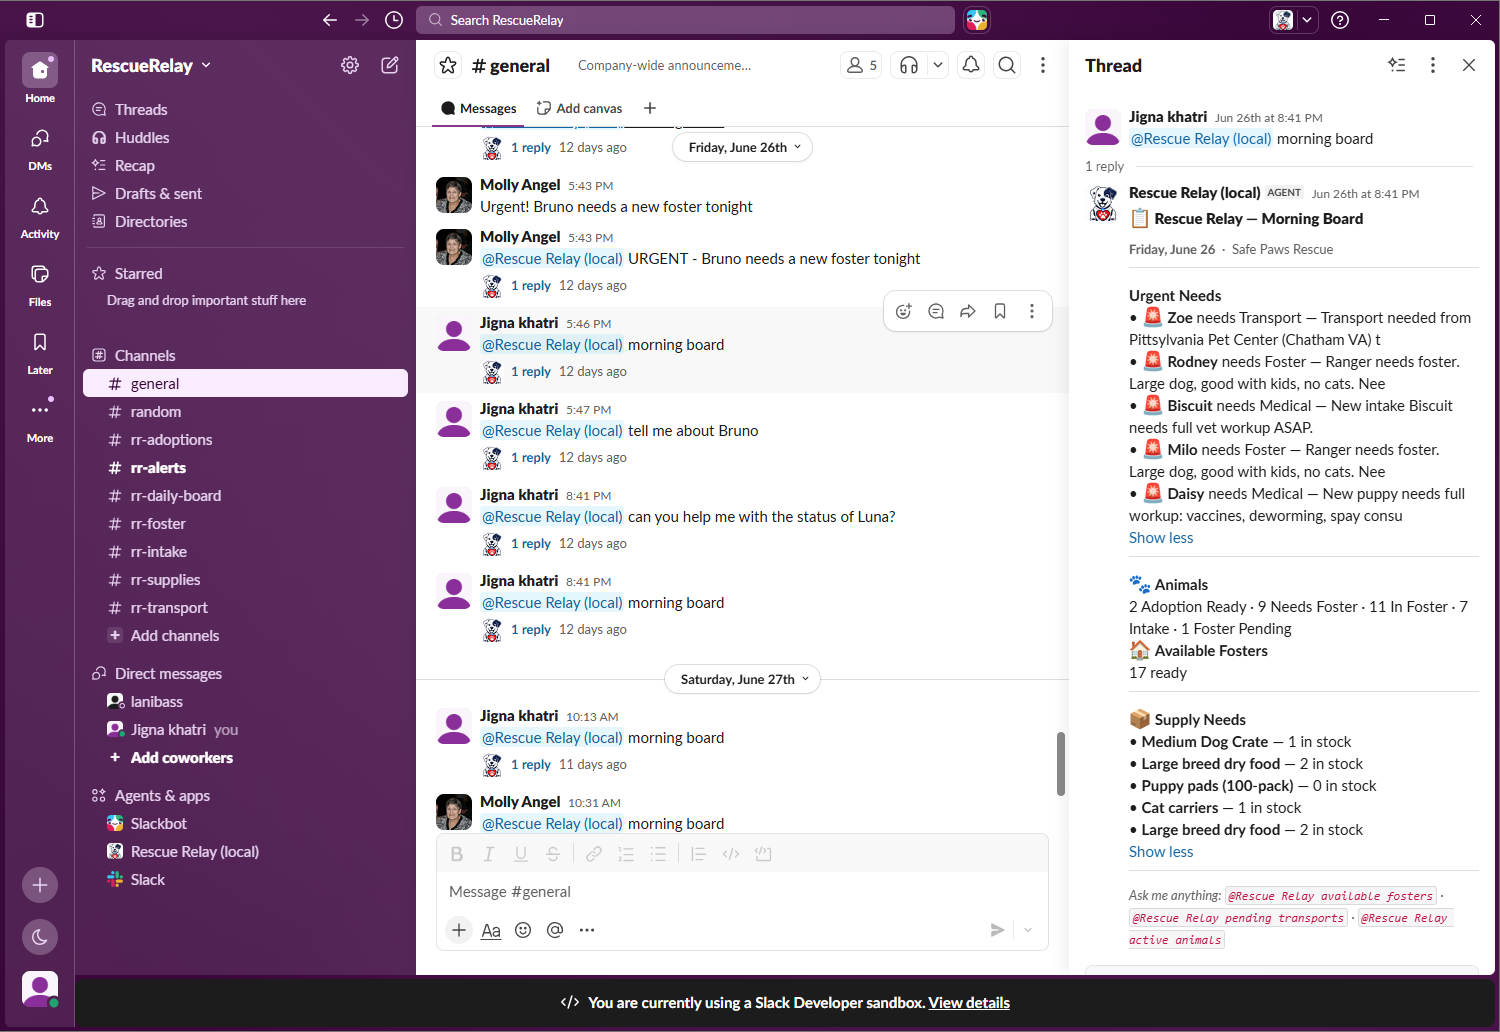
Task: Add a reaction to the hovered message
Action: click(904, 311)
